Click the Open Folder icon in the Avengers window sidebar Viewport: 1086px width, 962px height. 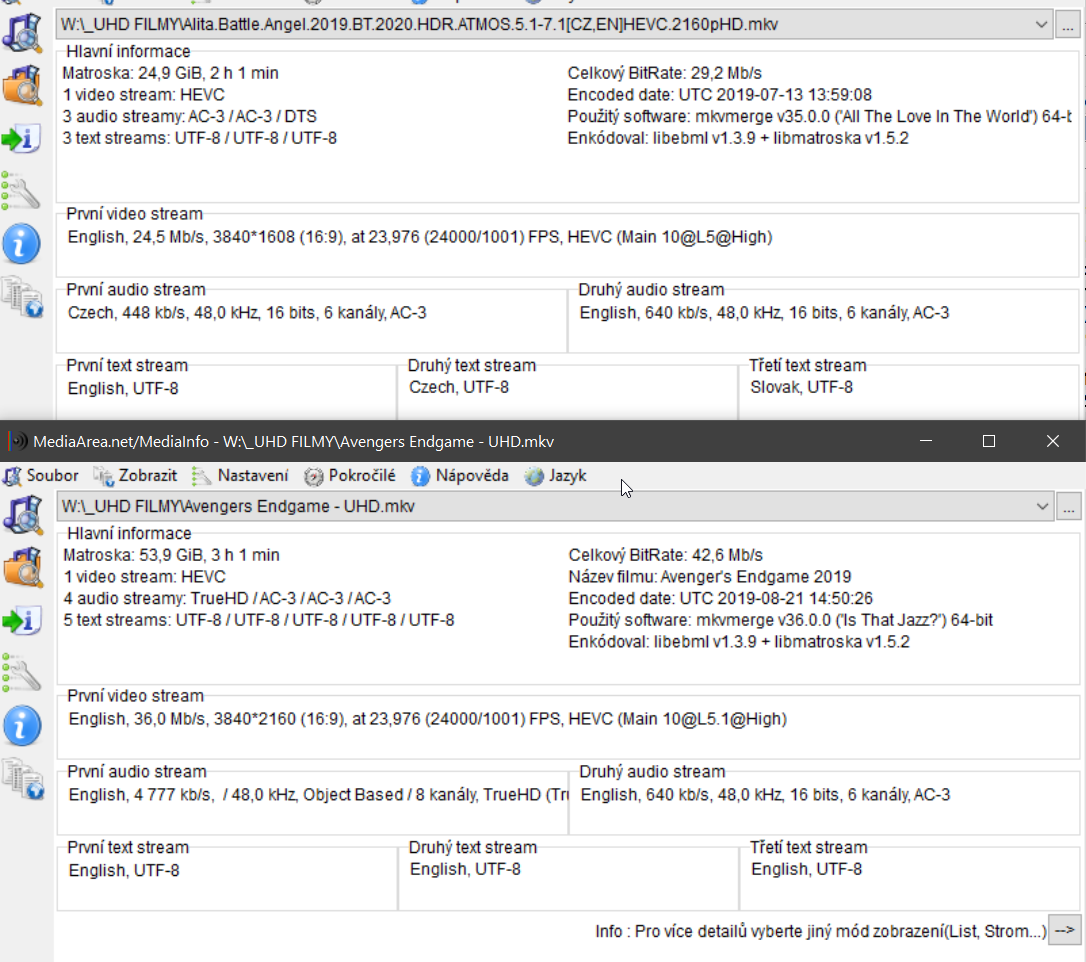pos(23,567)
